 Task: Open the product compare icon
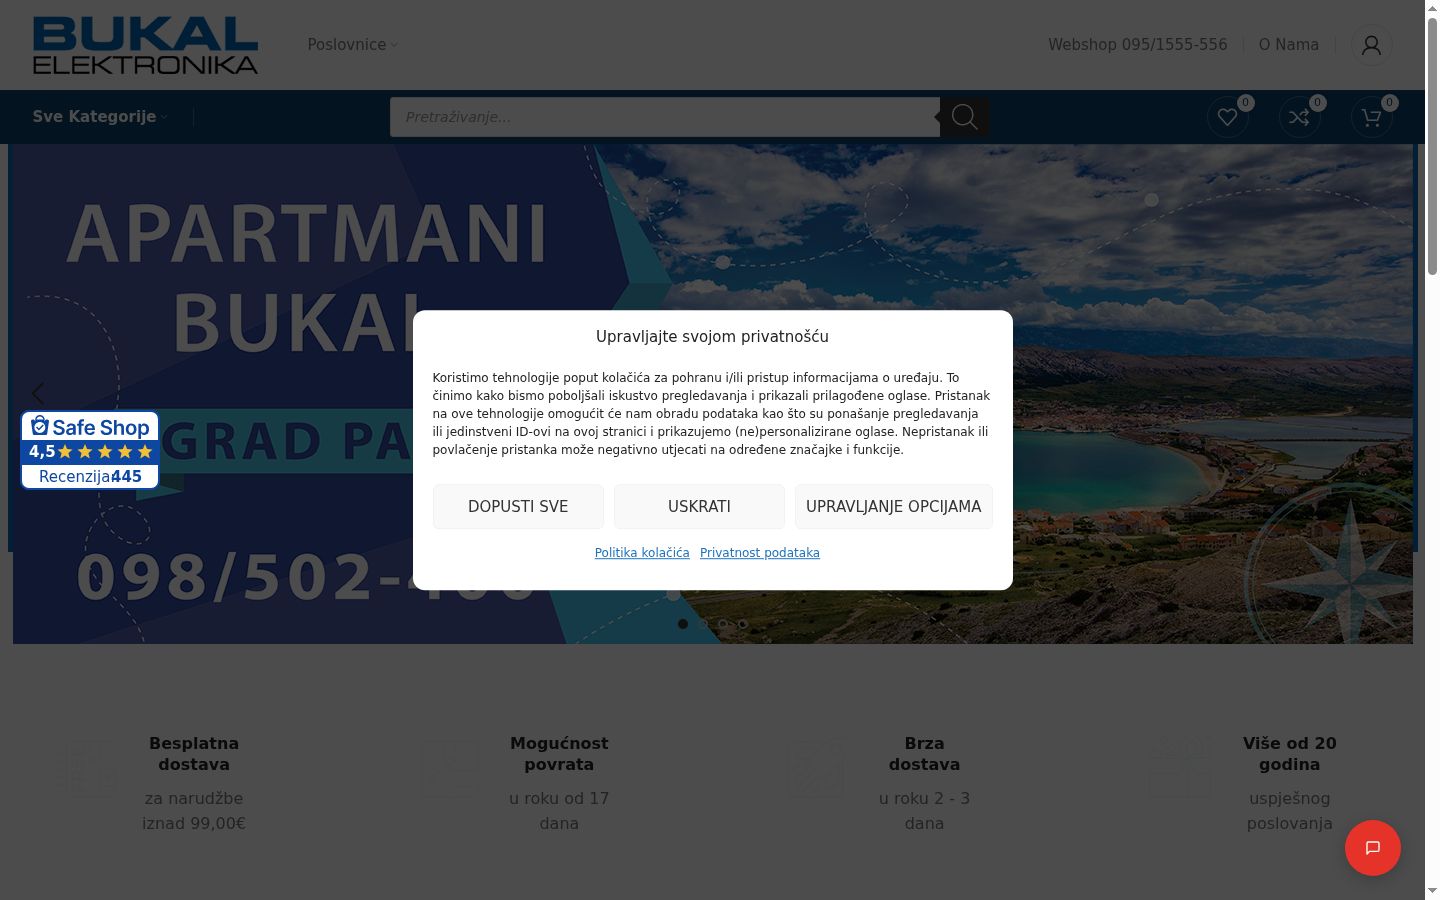point(1299,117)
